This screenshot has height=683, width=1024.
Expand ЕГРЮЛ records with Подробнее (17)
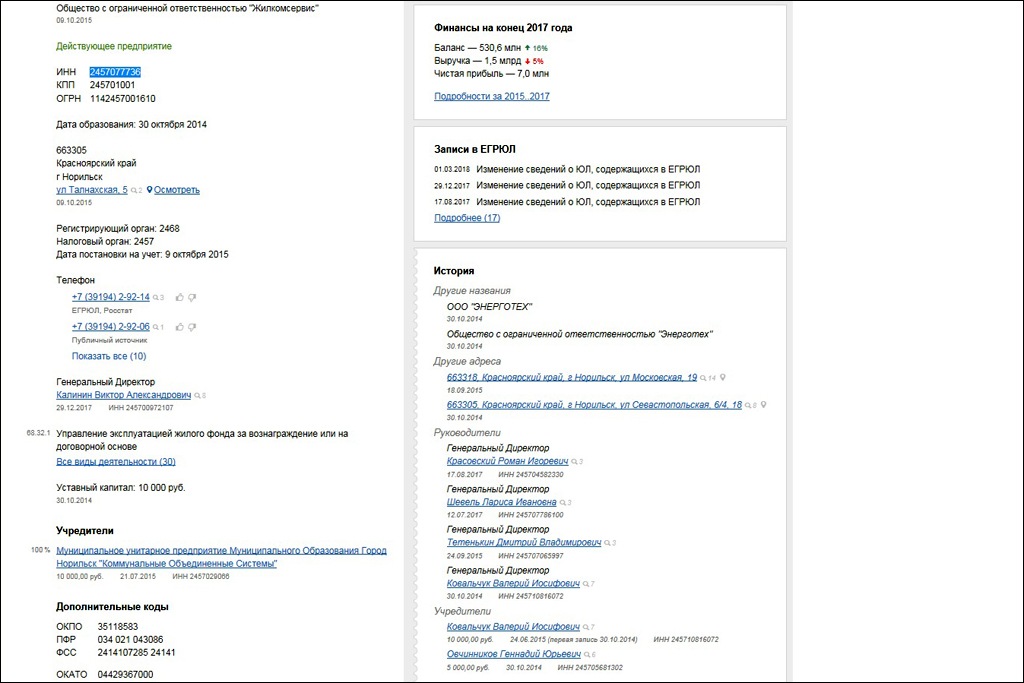(x=467, y=218)
